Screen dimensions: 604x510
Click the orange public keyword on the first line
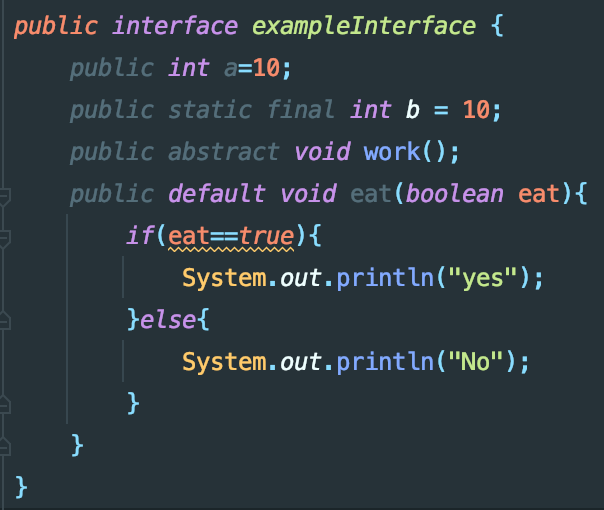pos(56,27)
